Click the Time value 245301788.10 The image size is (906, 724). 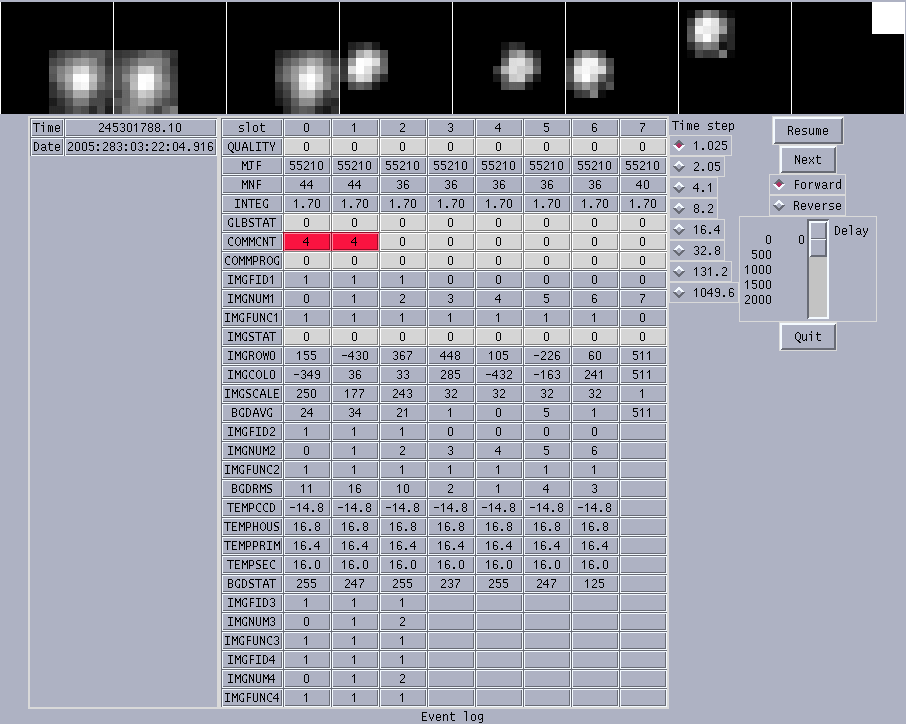[140, 128]
